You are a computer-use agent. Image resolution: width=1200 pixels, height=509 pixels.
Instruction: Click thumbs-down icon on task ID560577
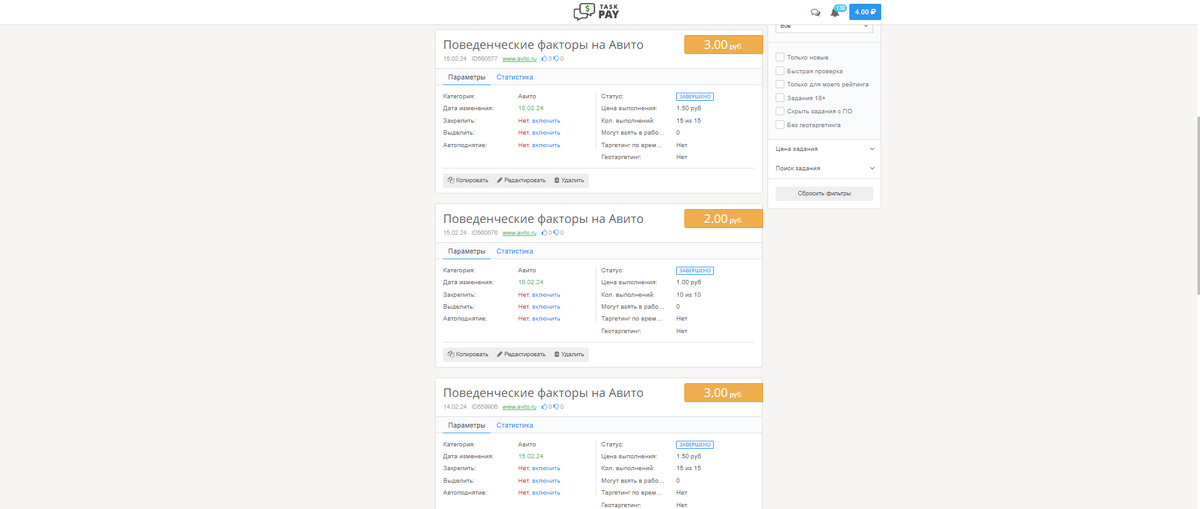coord(557,59)
